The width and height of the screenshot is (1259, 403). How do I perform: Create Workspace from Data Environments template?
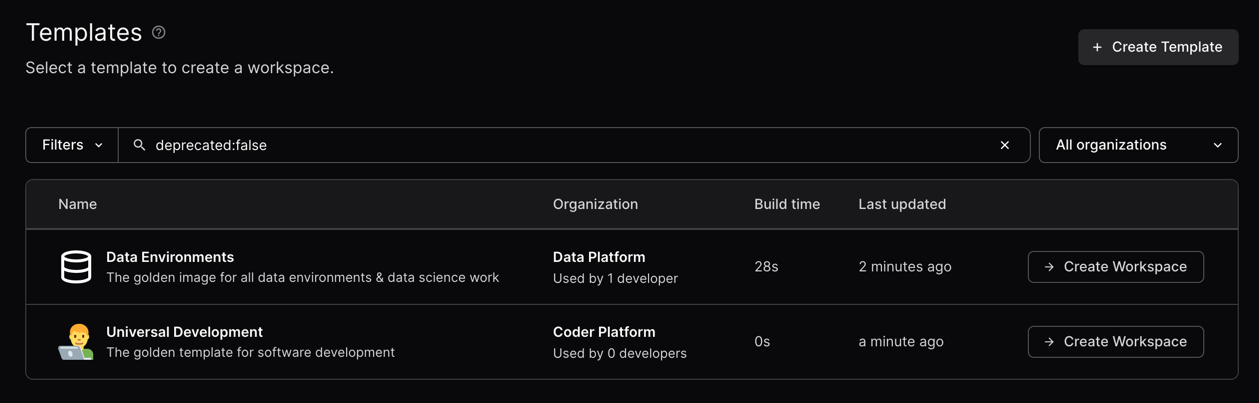point(1115,267)
